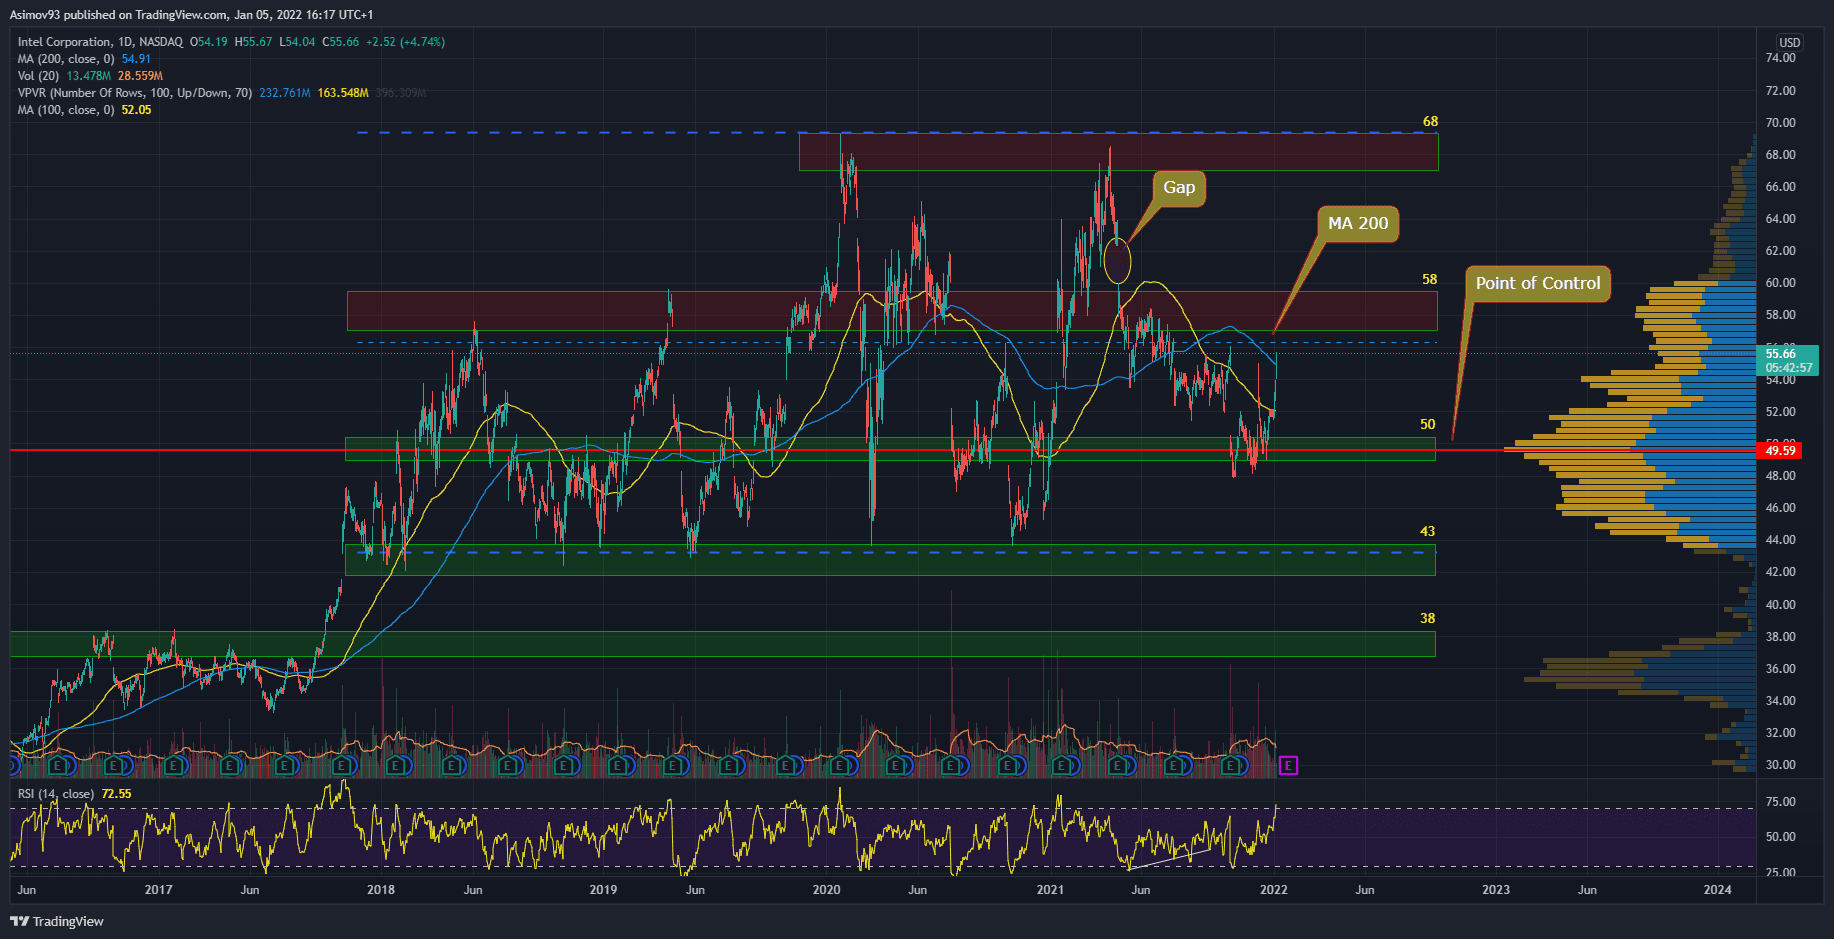
Task: Click the leftmost green earnings E marker
Action: 57,766
